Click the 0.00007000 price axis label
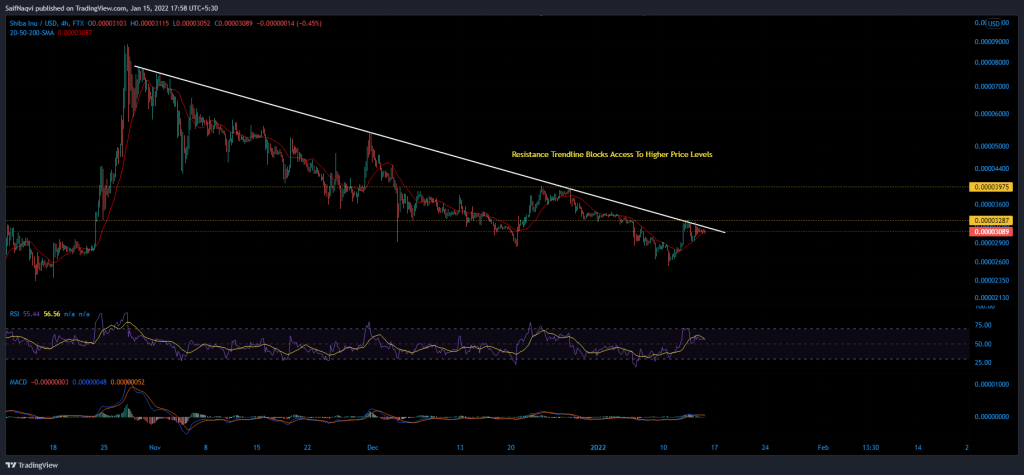The height and width of the screenshot is (475, 1024). pos(991,86)
